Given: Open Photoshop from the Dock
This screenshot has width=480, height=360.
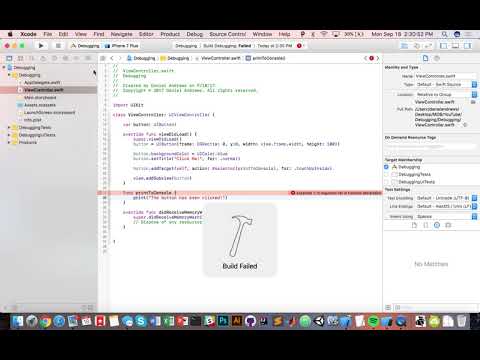Looking at the screenshot, I should coord(223,321).
